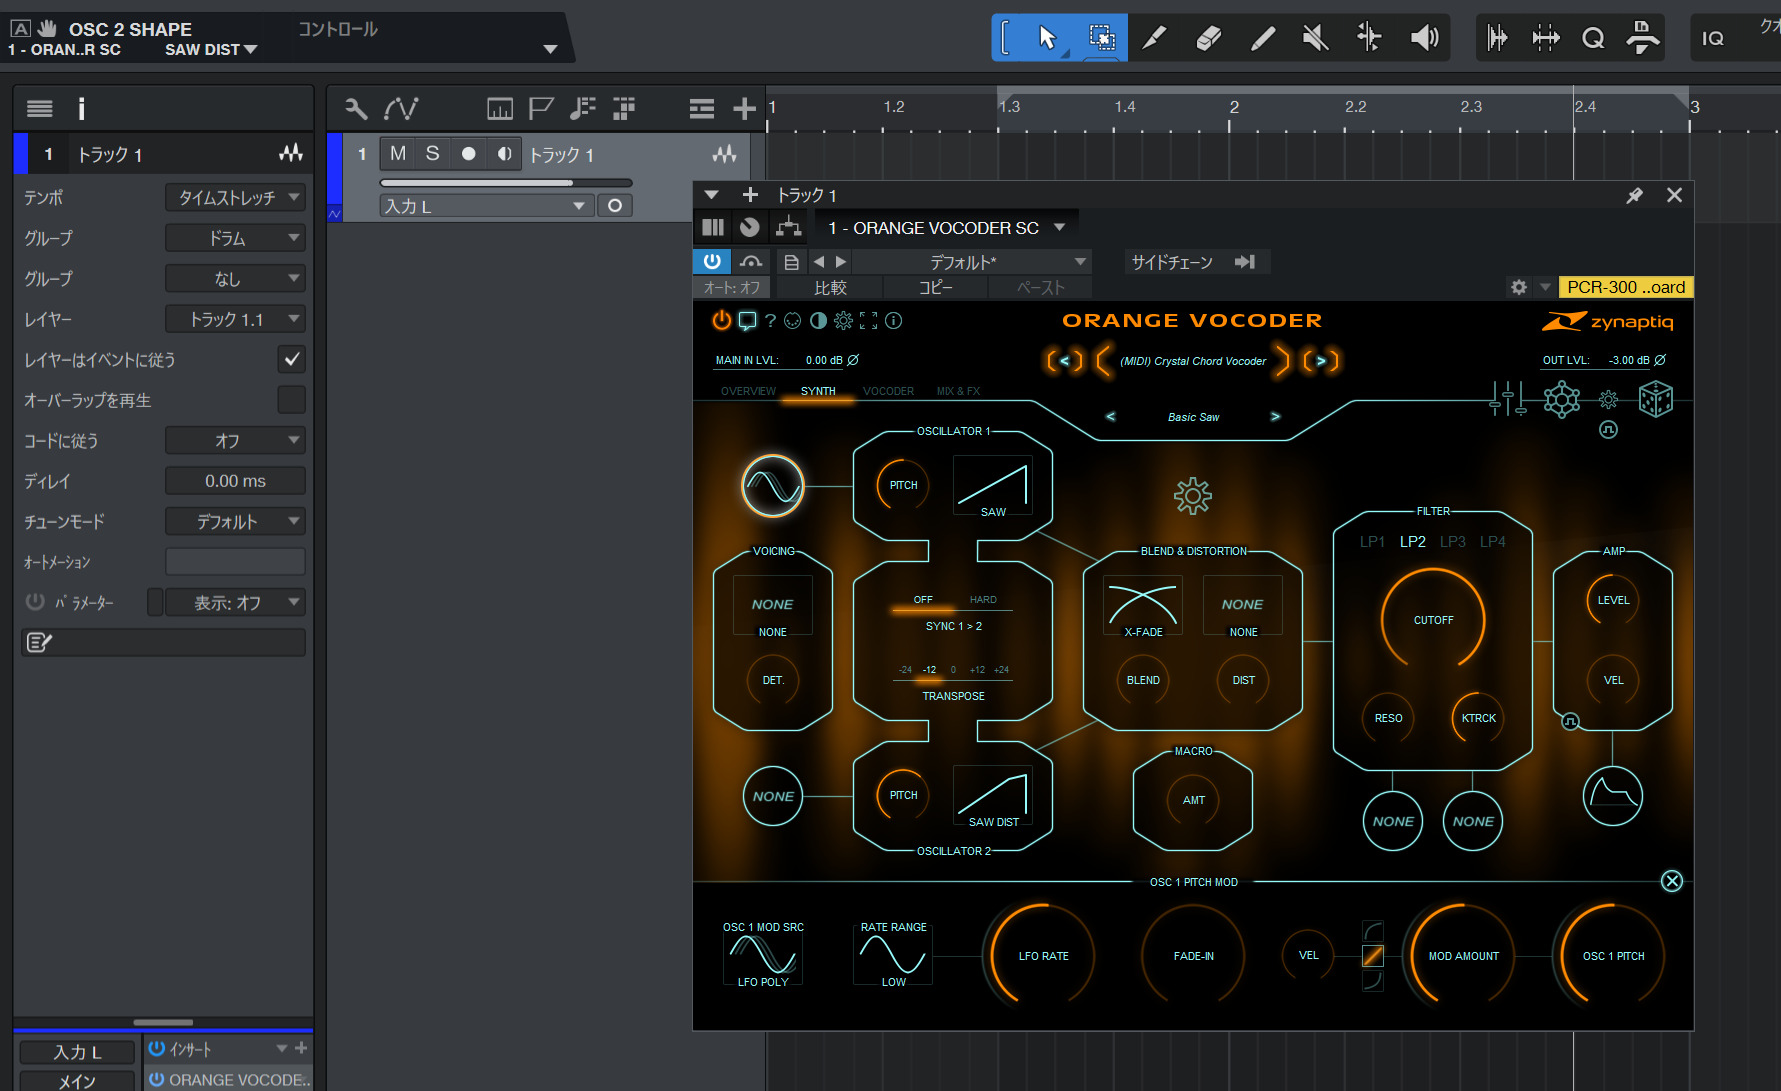Select the Bend tool

coord(1369,38)
